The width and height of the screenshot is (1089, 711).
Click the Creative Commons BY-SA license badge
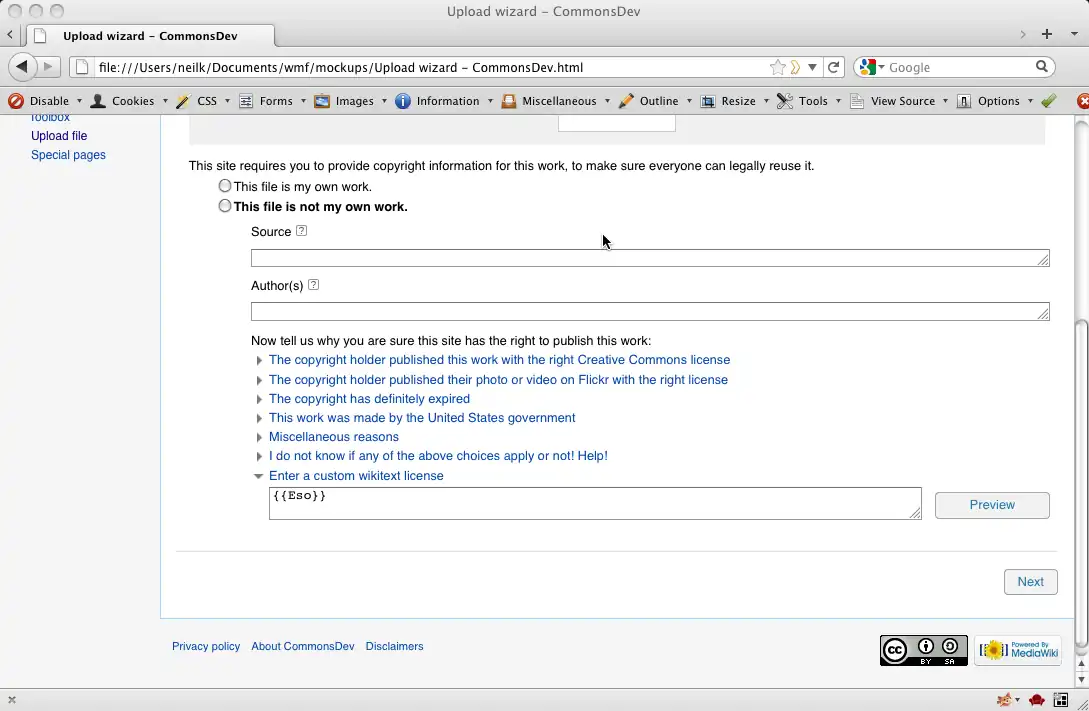[923, 650]
